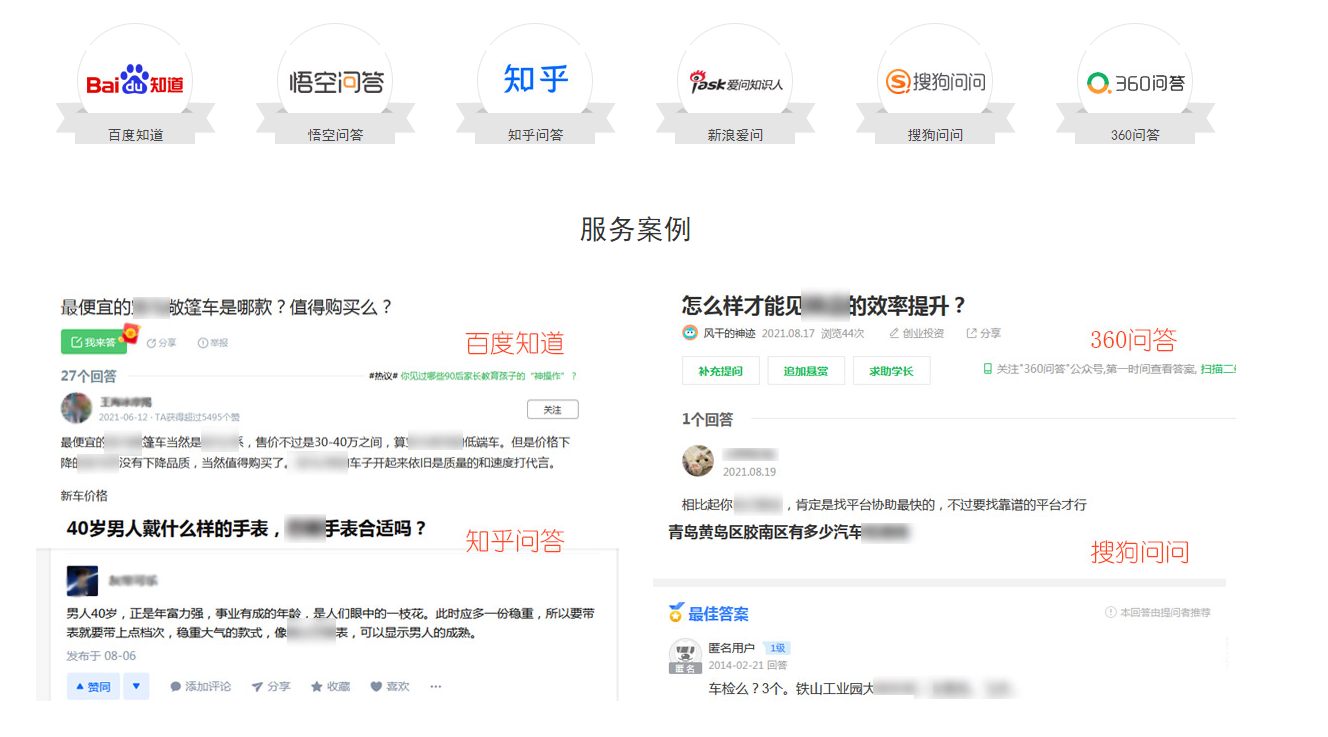Click the Sogou Wenwen (搜狗问问) logo

[x=935, y=82]
